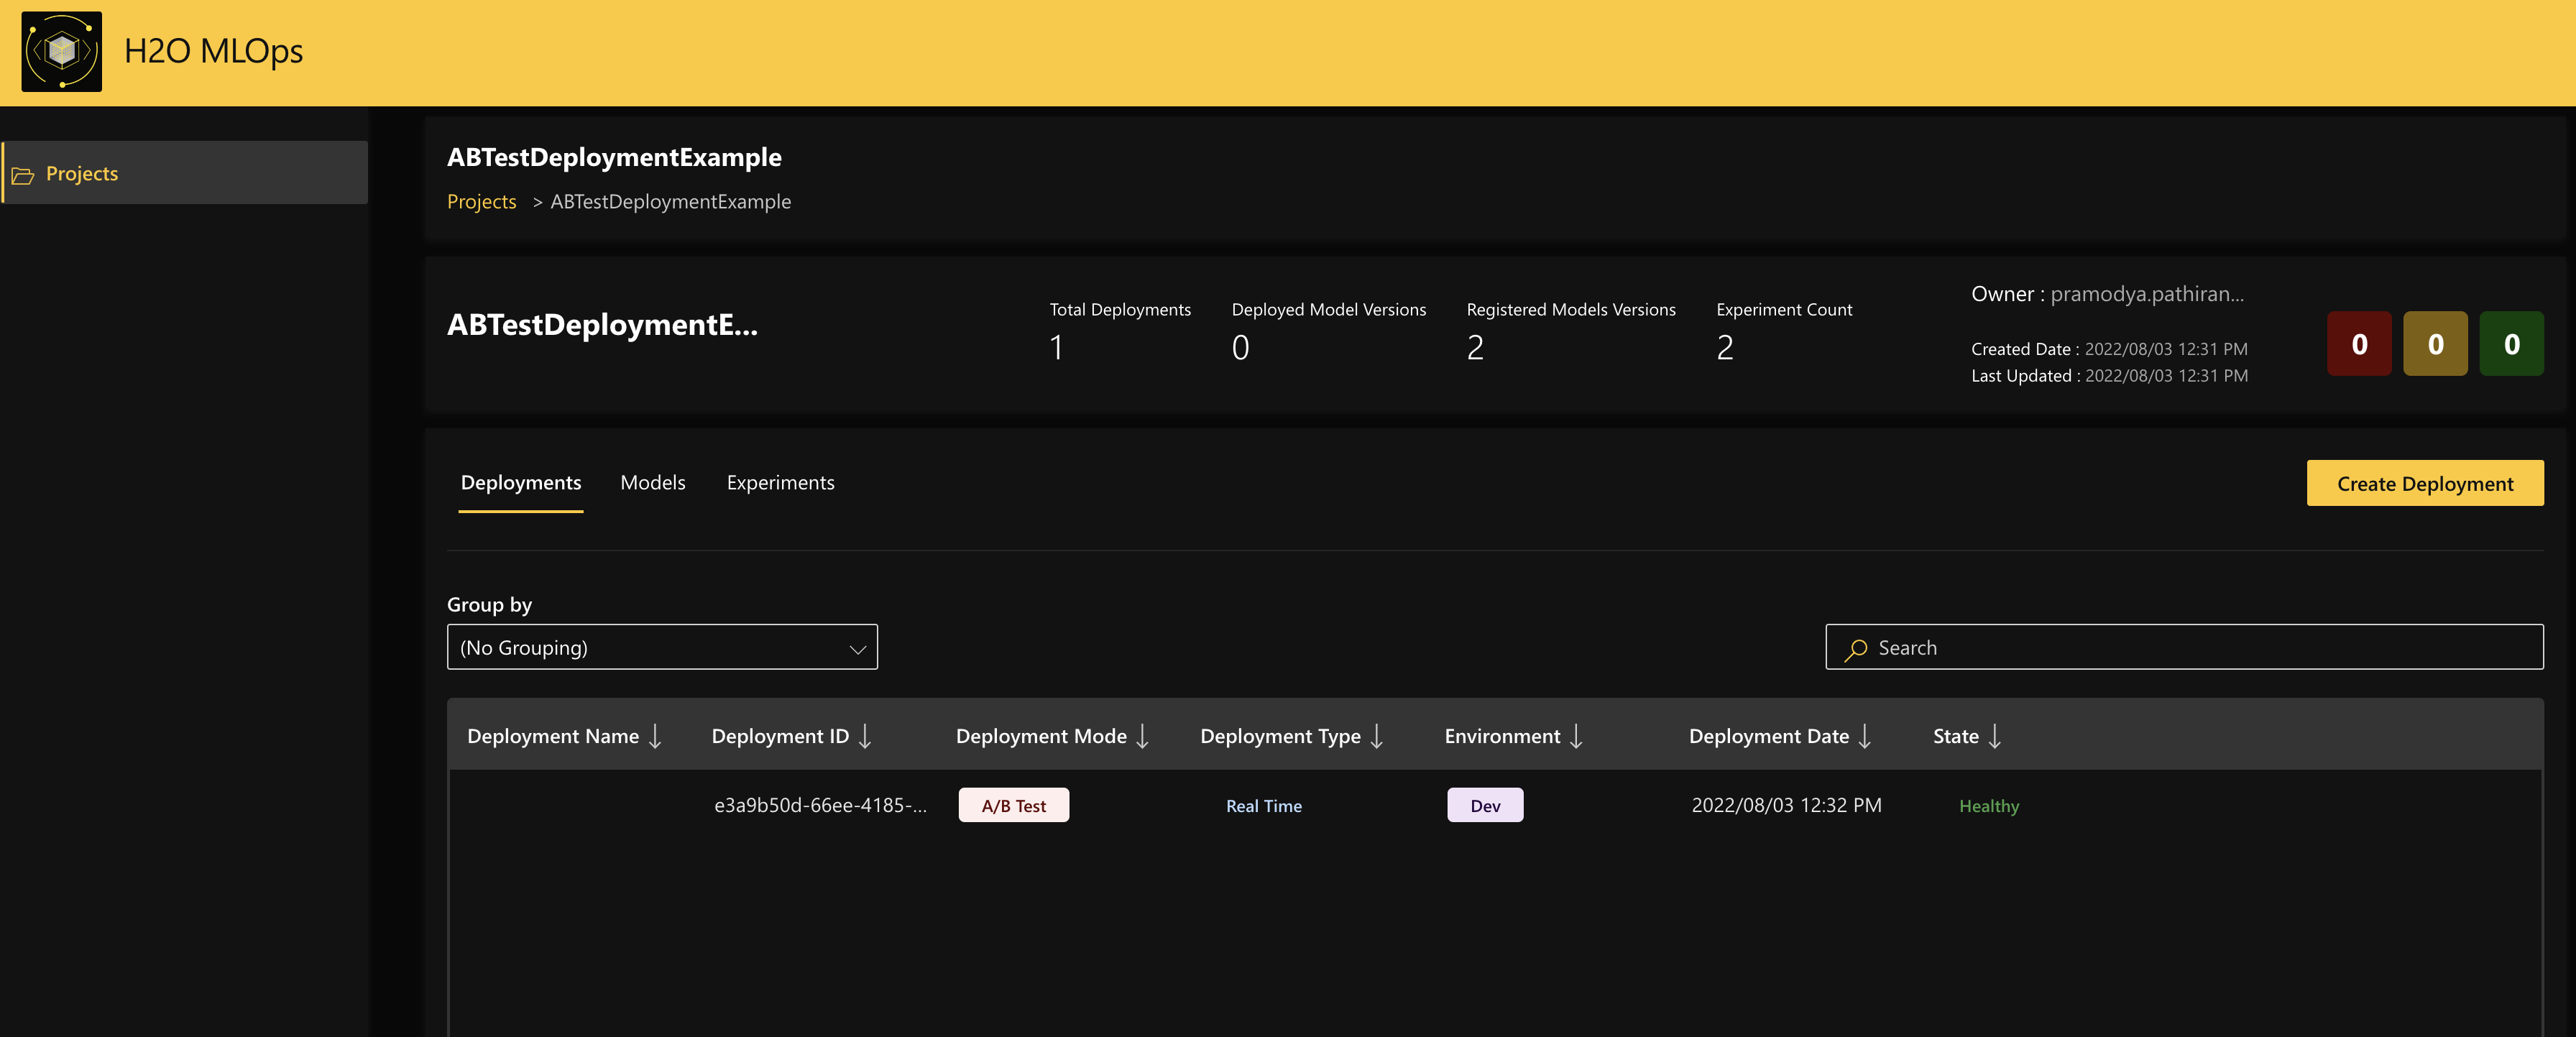
Task: Click the Deployment Name column header
Action: (553, 737)
